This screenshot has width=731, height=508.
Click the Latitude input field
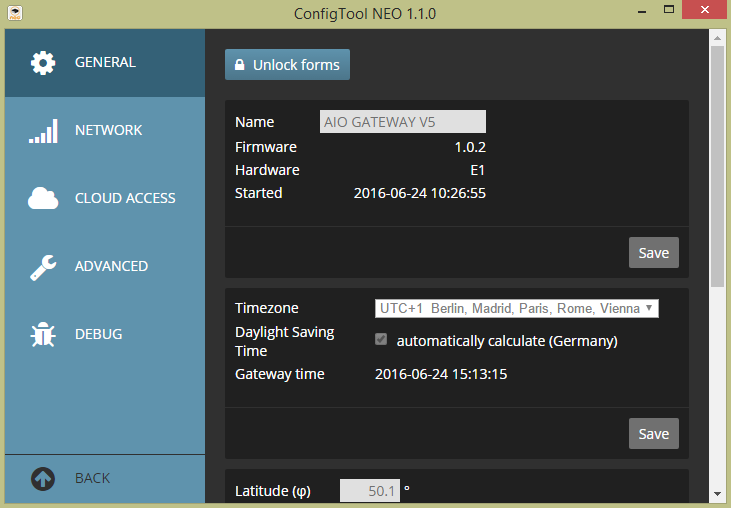pos(370,491)
